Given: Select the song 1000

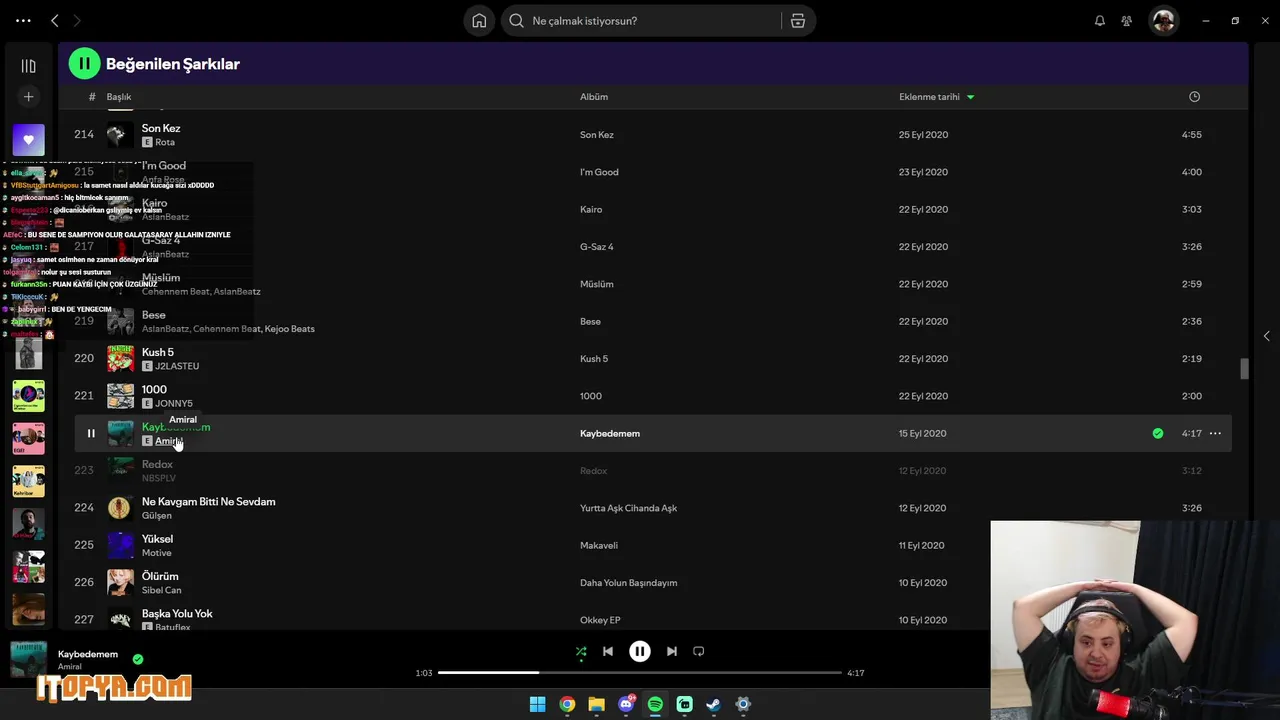Looking at the screenshot, I should tap(154, 390).
